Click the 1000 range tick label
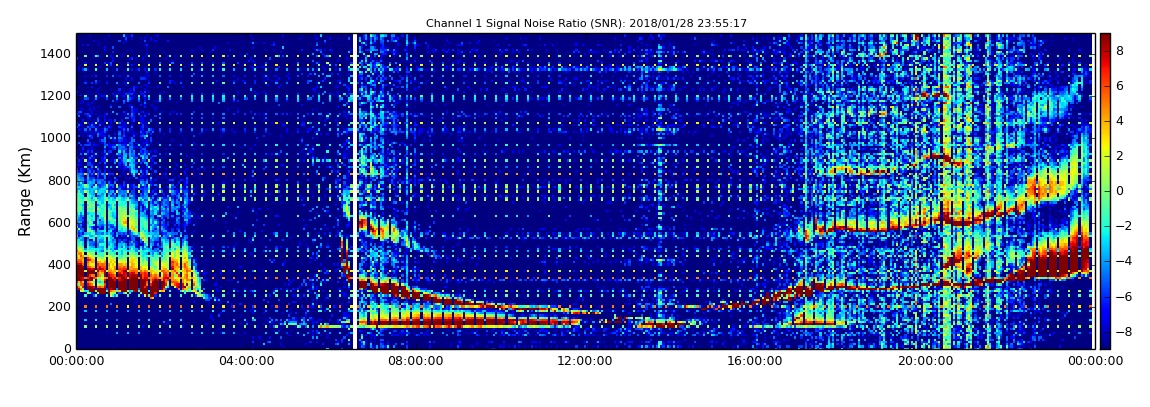1150x407 pixels. click(x=56, y=138)
